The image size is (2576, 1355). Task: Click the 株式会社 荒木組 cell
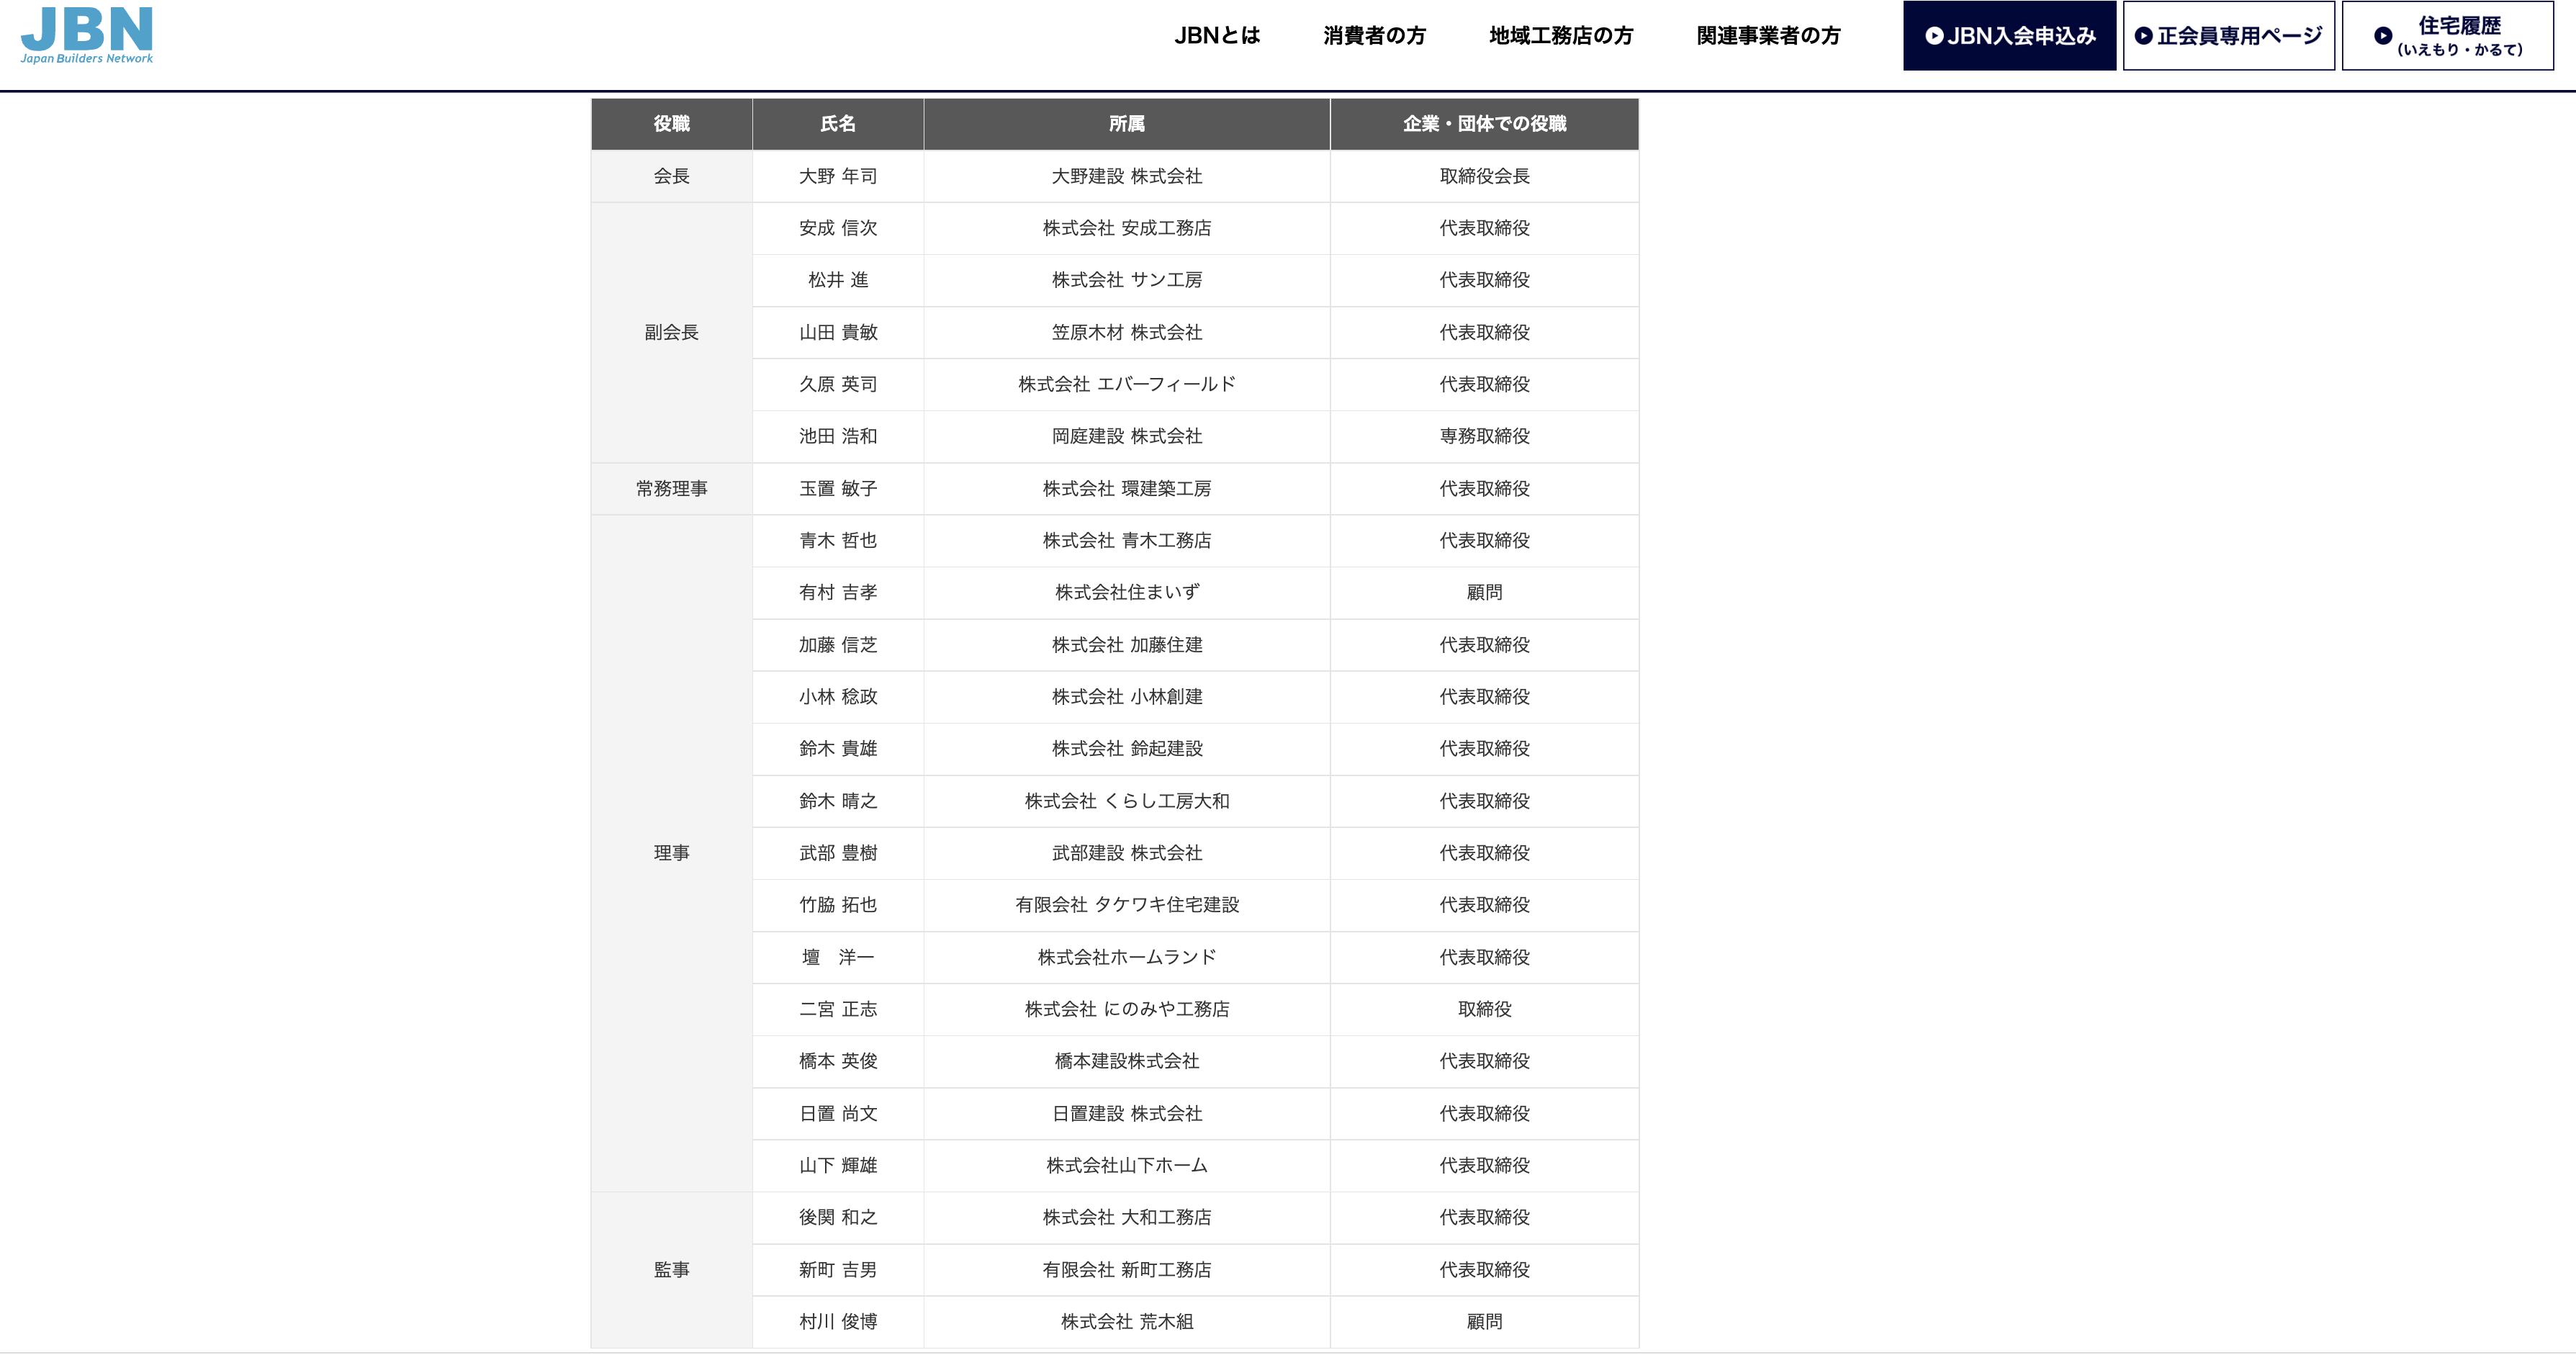(1126, 1322)
